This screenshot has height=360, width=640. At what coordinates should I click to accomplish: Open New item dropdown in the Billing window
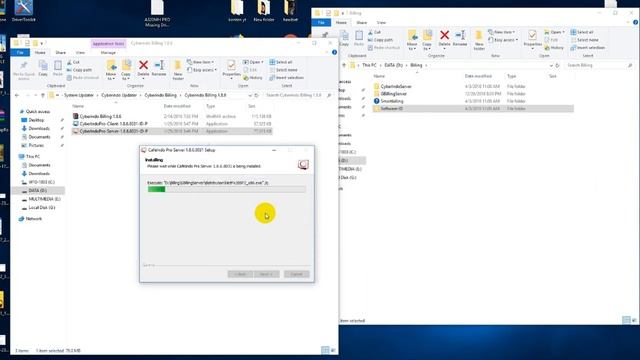pyautogui.click(x=502, y=32)
